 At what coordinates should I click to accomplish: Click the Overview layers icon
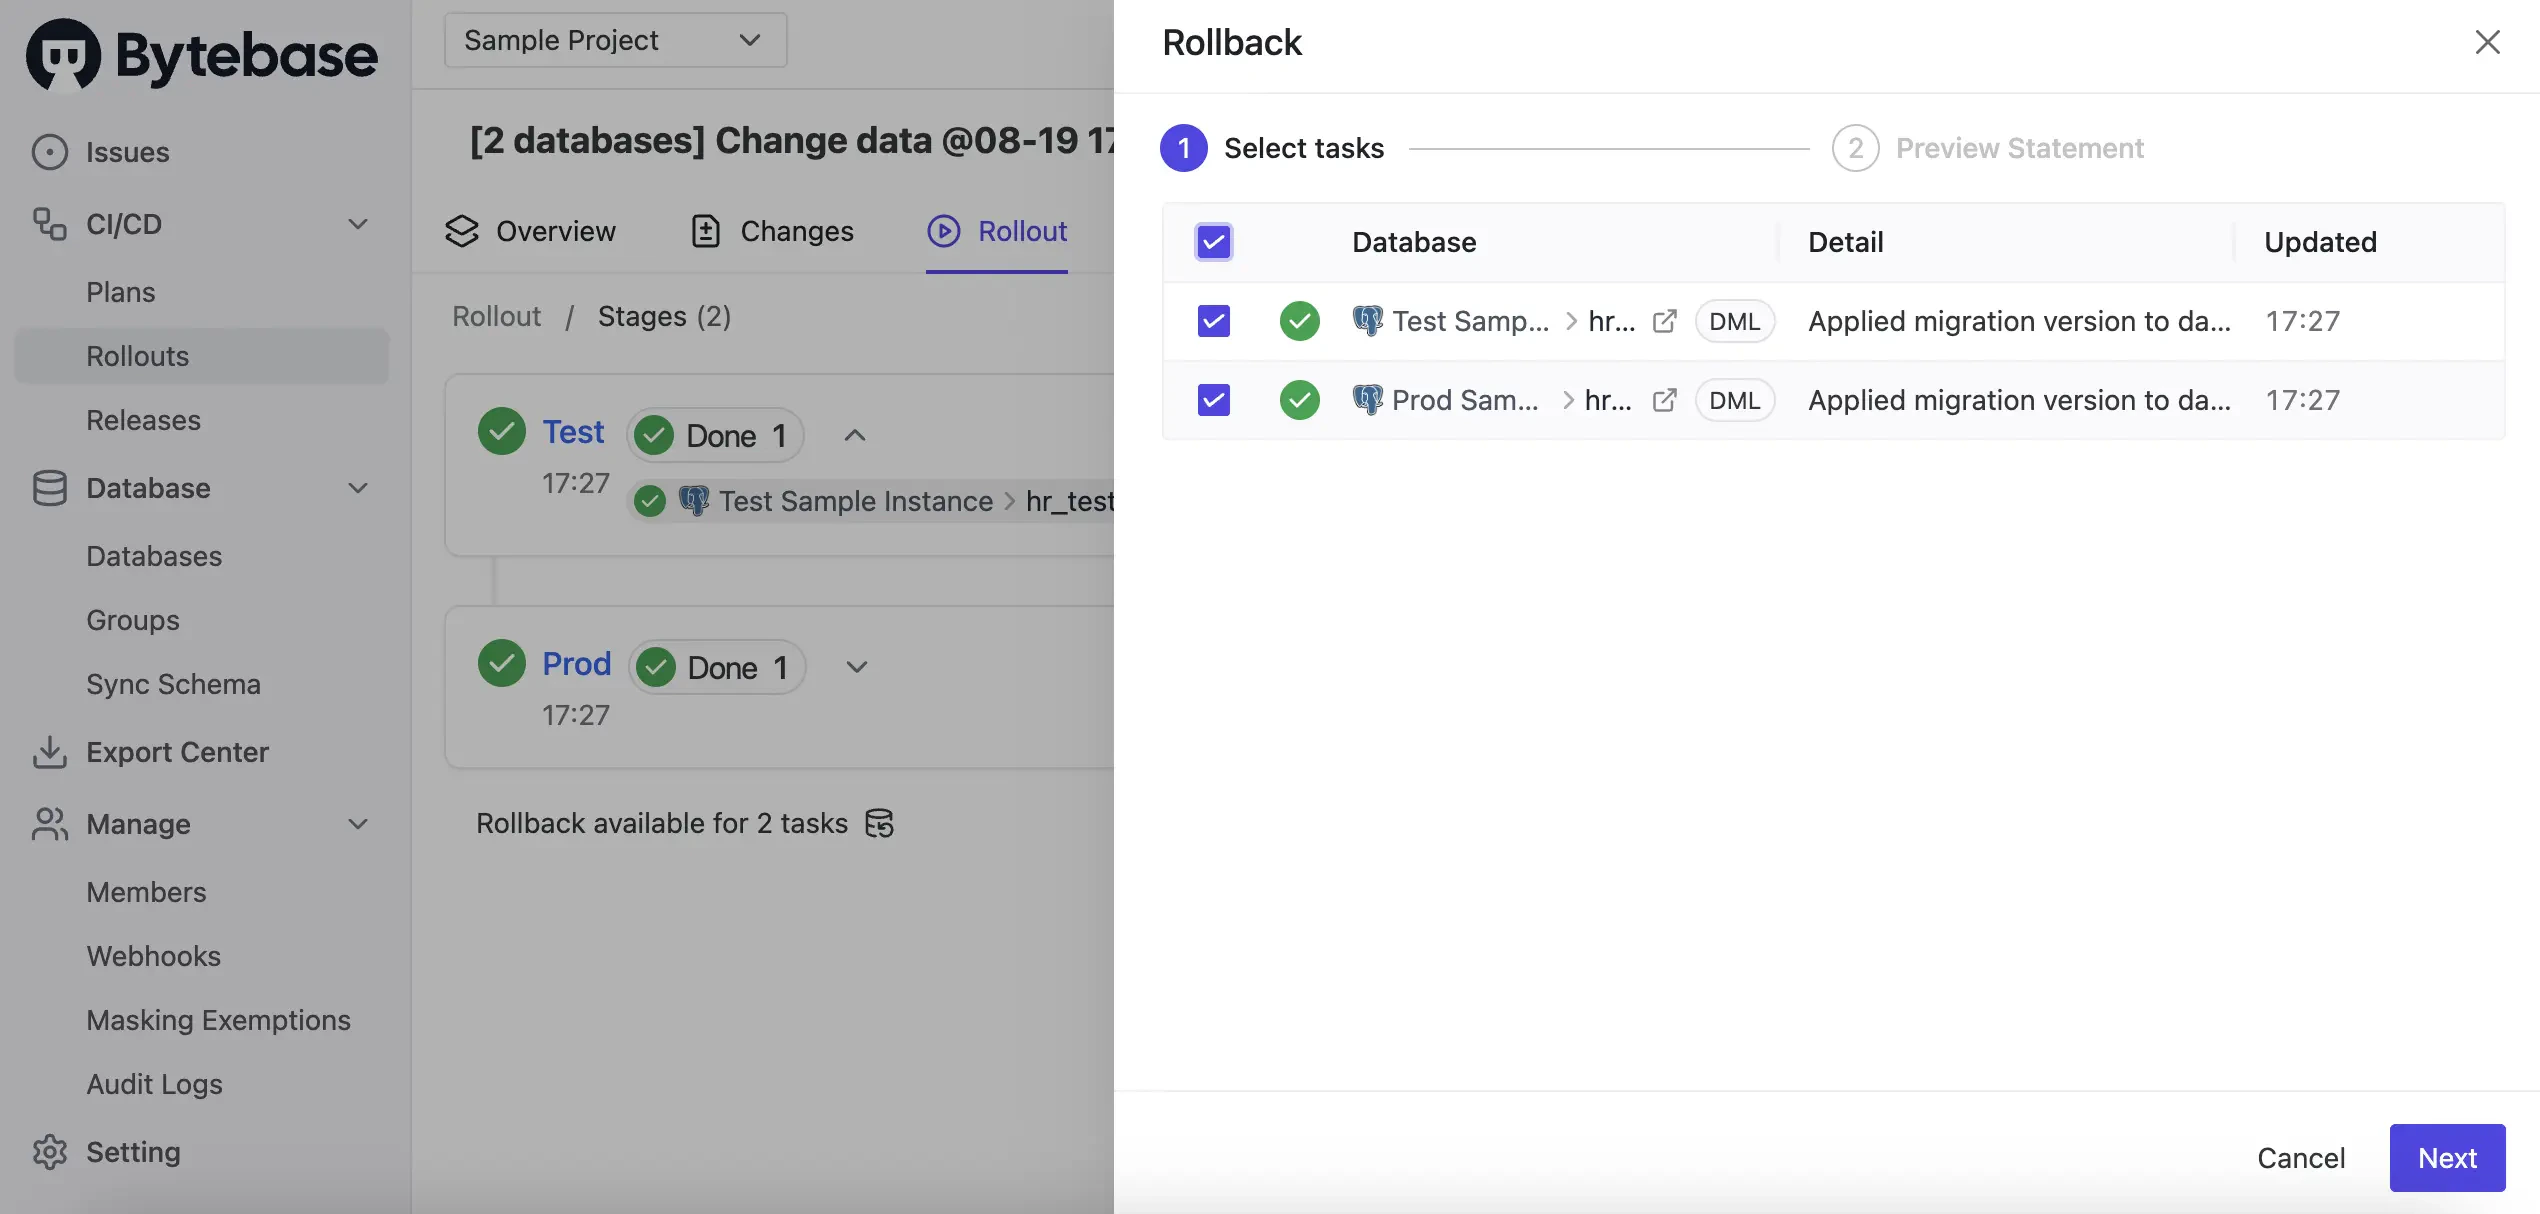click(x=462, y=231)
